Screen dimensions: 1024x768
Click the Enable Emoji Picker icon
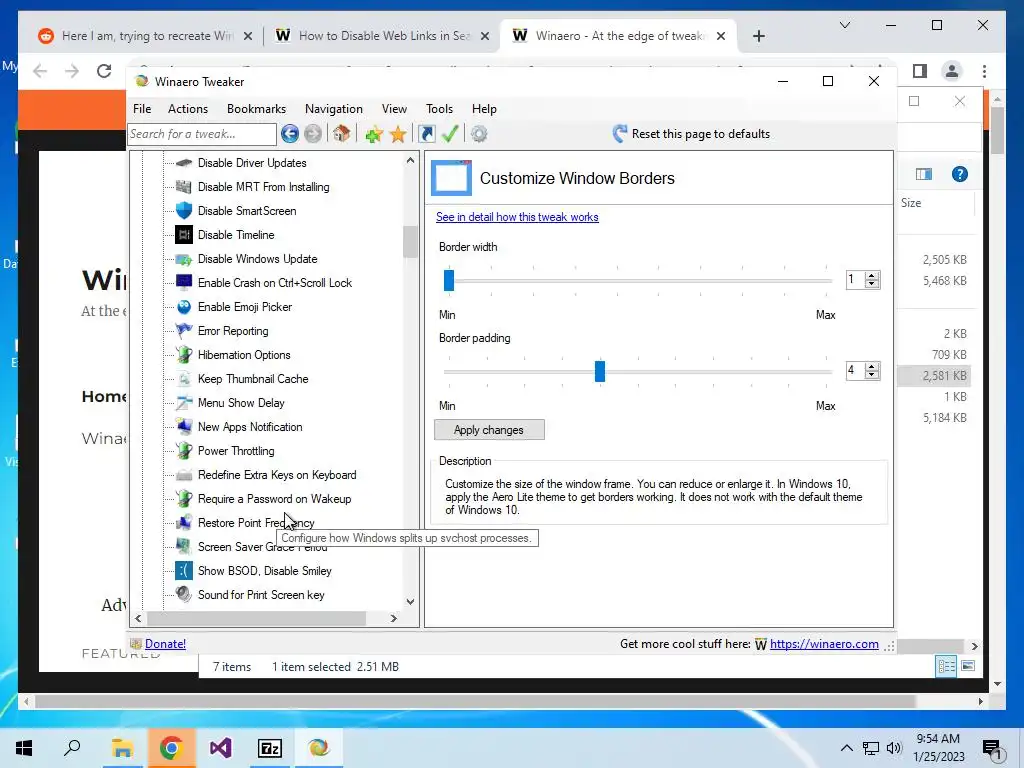[184, 306]
